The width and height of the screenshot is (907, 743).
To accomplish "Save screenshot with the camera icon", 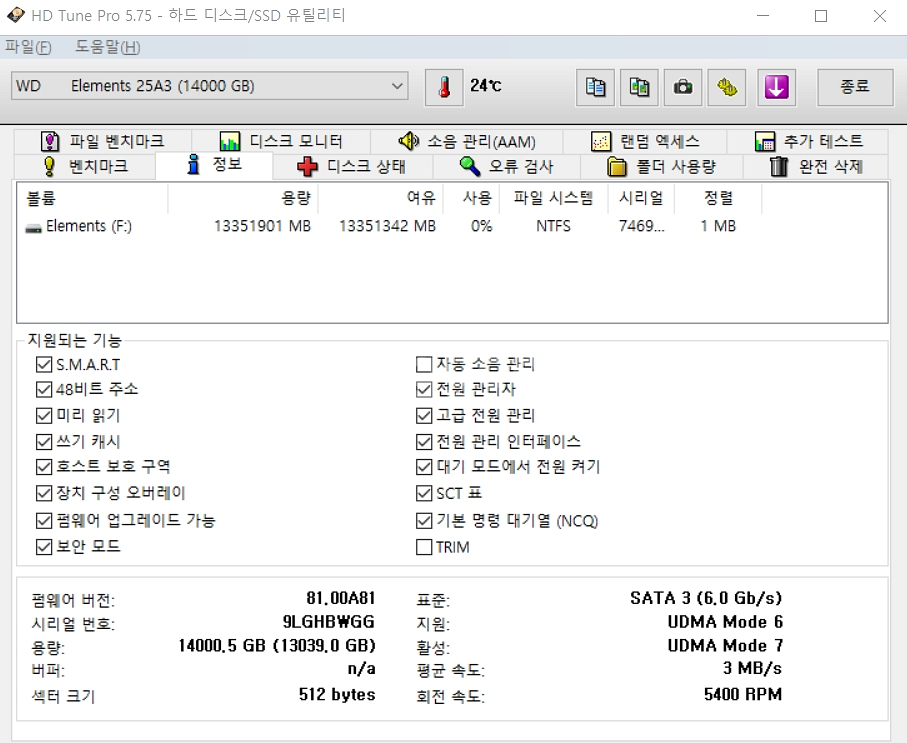I will click(682, 87).
